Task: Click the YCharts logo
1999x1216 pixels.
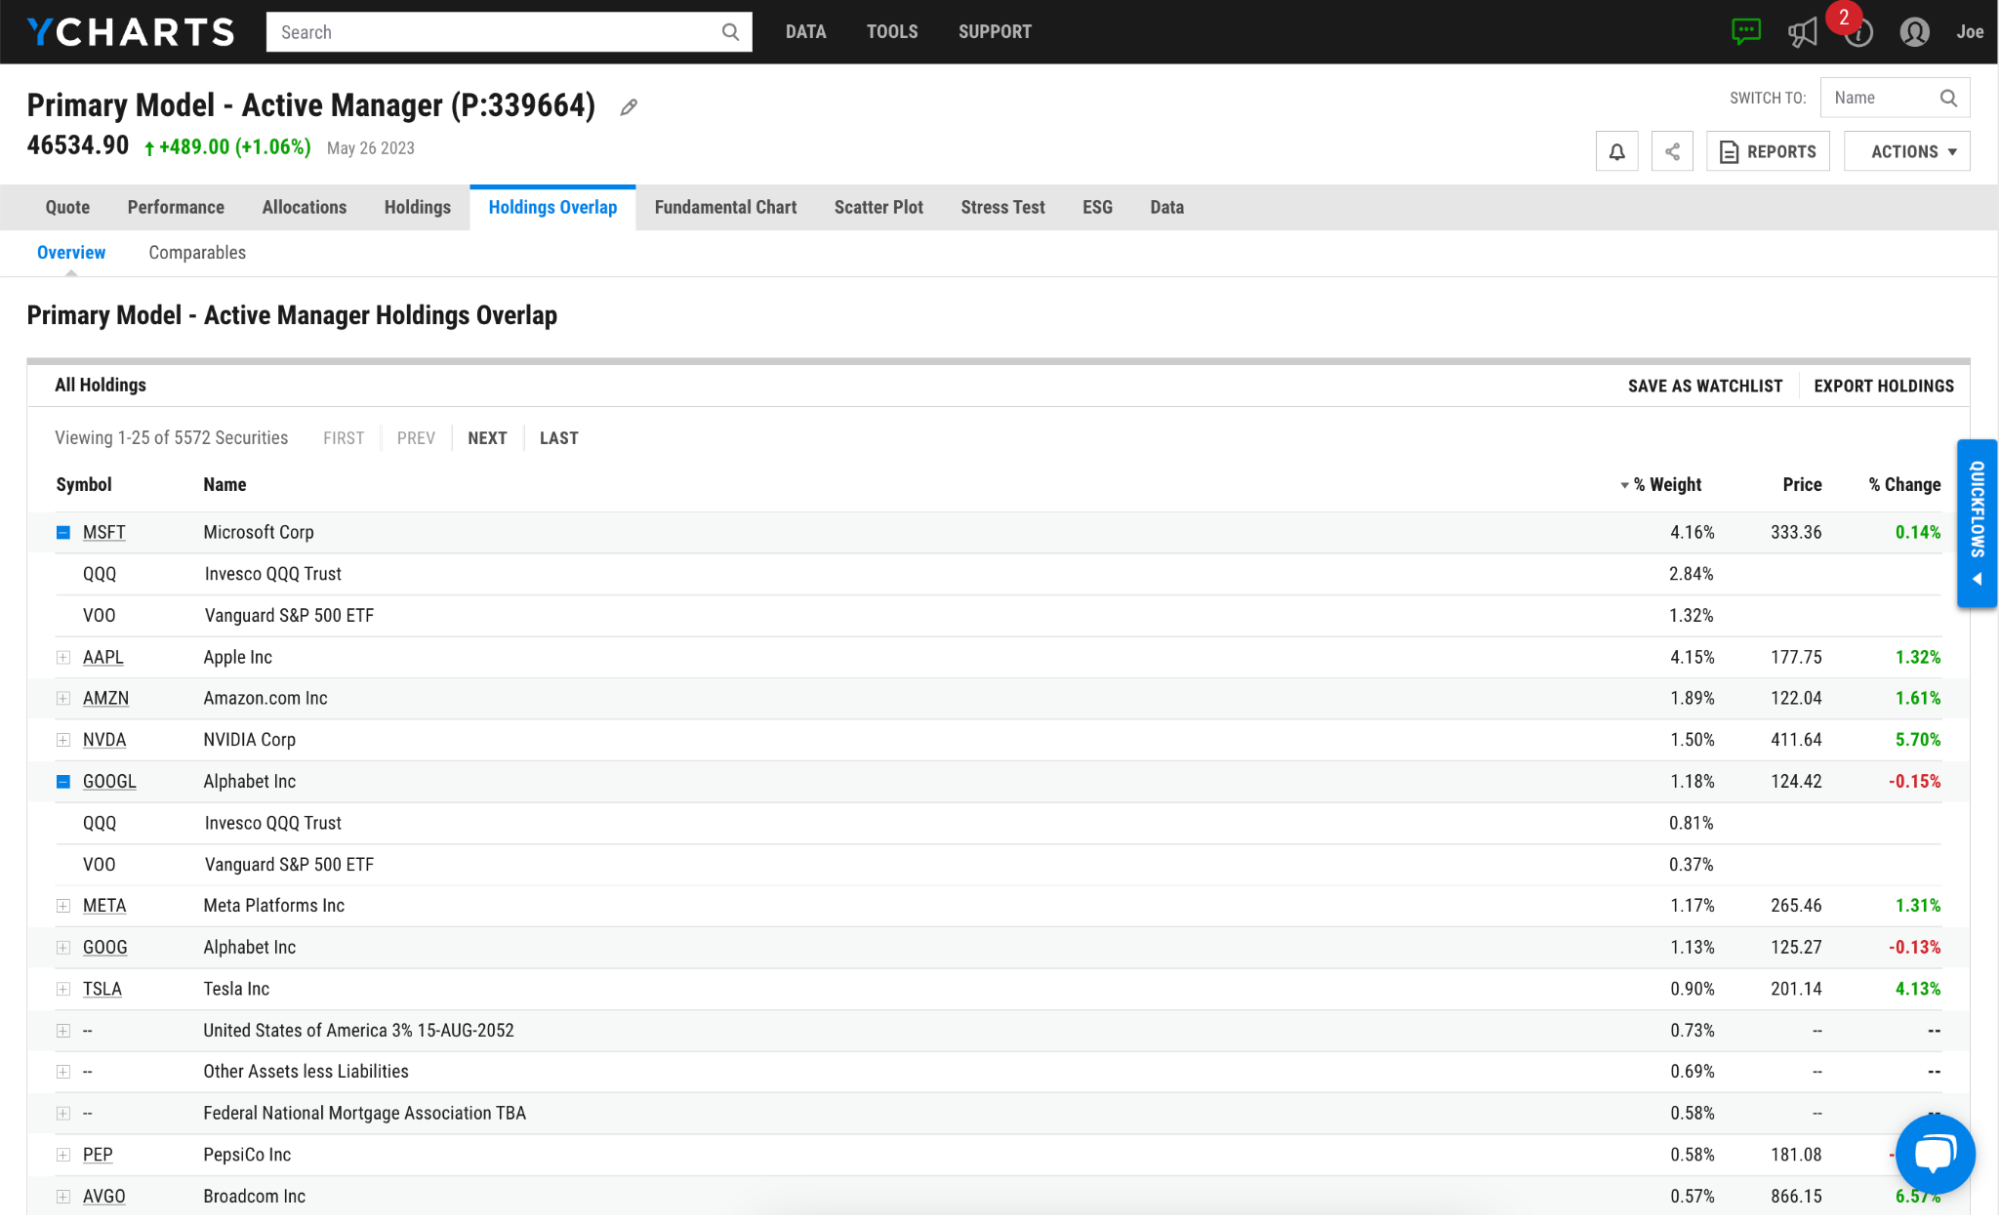Action: click(131, 32)
